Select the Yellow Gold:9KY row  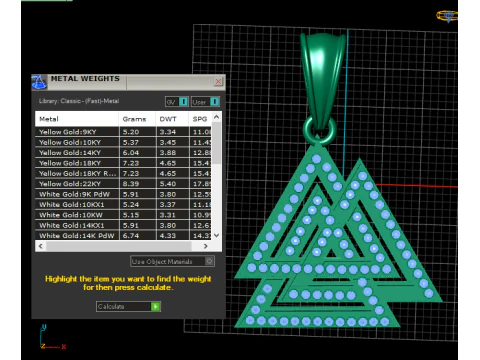[x=123, y=132]
